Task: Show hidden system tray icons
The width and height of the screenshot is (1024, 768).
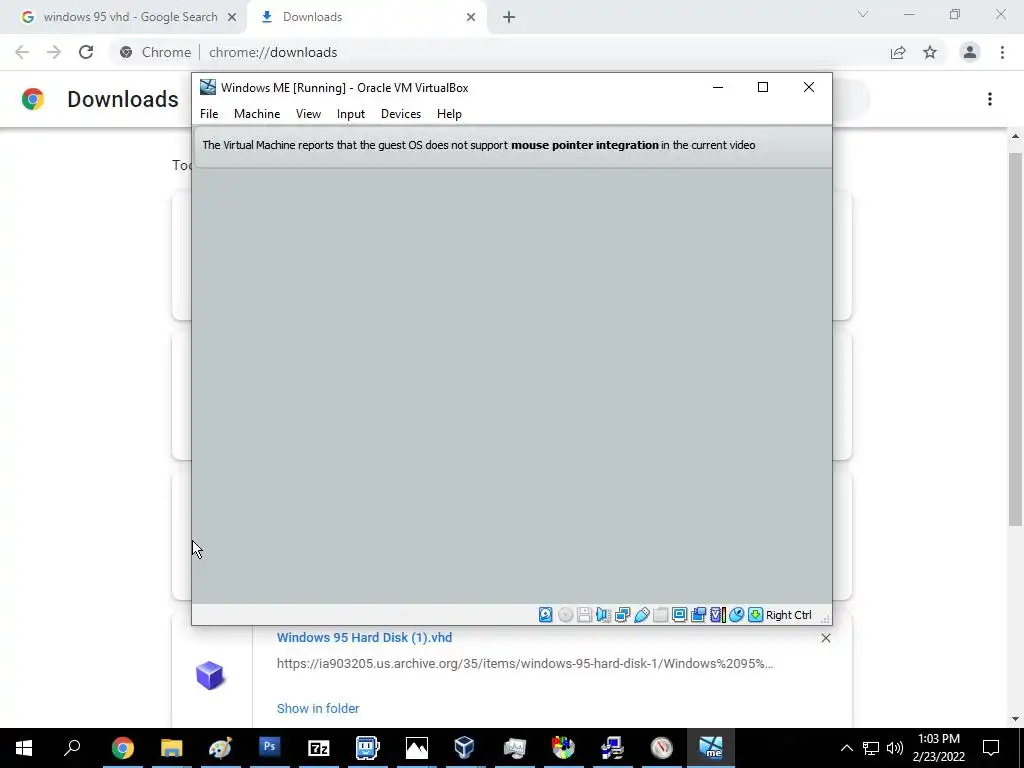Action: [x=846, y=748]
